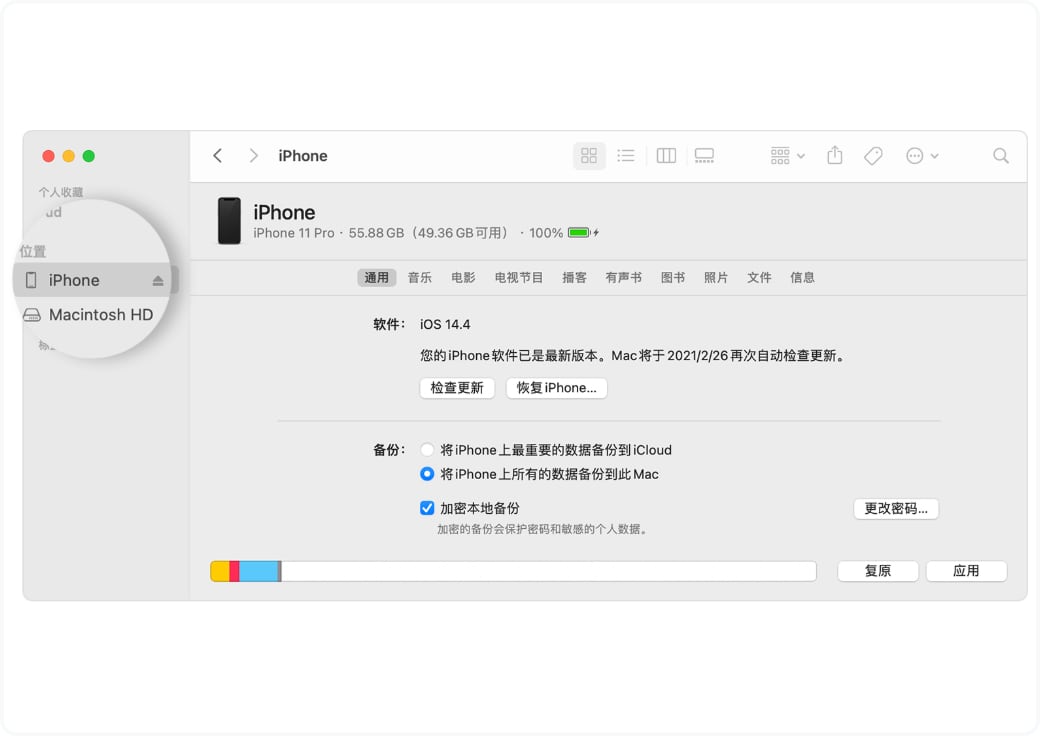Click the blue segment of storage bar
This screenshot has width=1040, height=736.
click(x=258, y=571)
